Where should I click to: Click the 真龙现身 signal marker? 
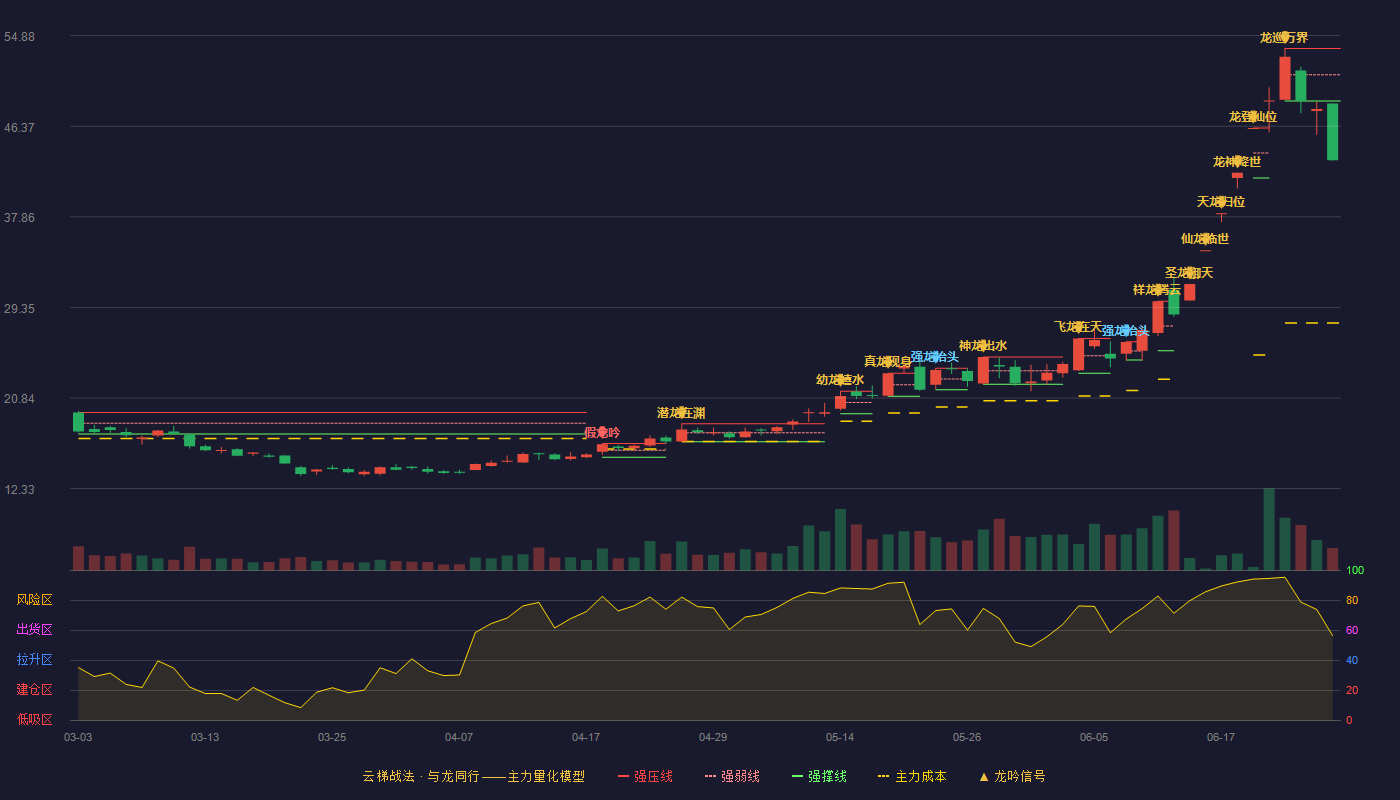click(888, 362)
